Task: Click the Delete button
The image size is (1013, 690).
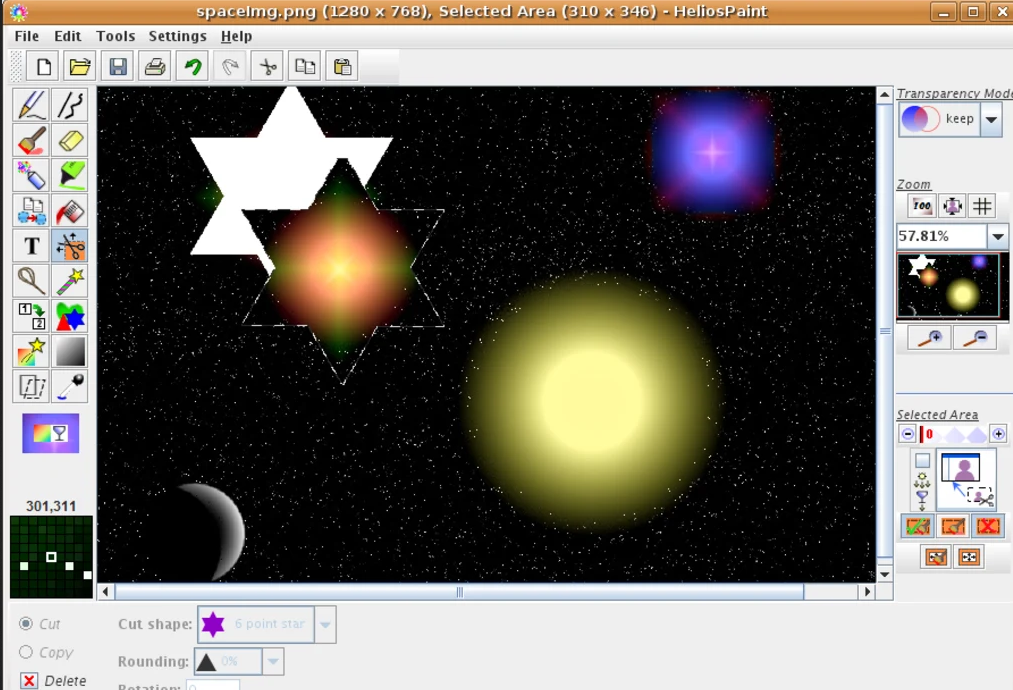Action: (30, 681)
